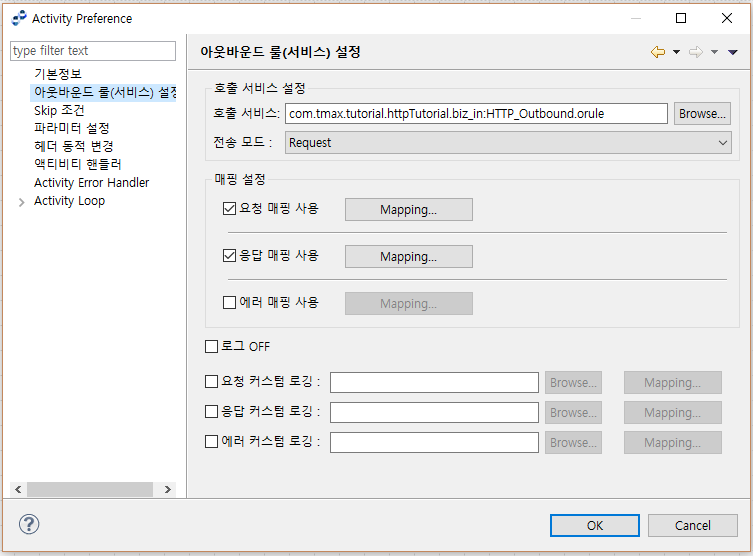The height and width of the screenshot is (556, 753).
Task: Open Mapping for 요청 매핑 사용
Action: tap(408, 210)
